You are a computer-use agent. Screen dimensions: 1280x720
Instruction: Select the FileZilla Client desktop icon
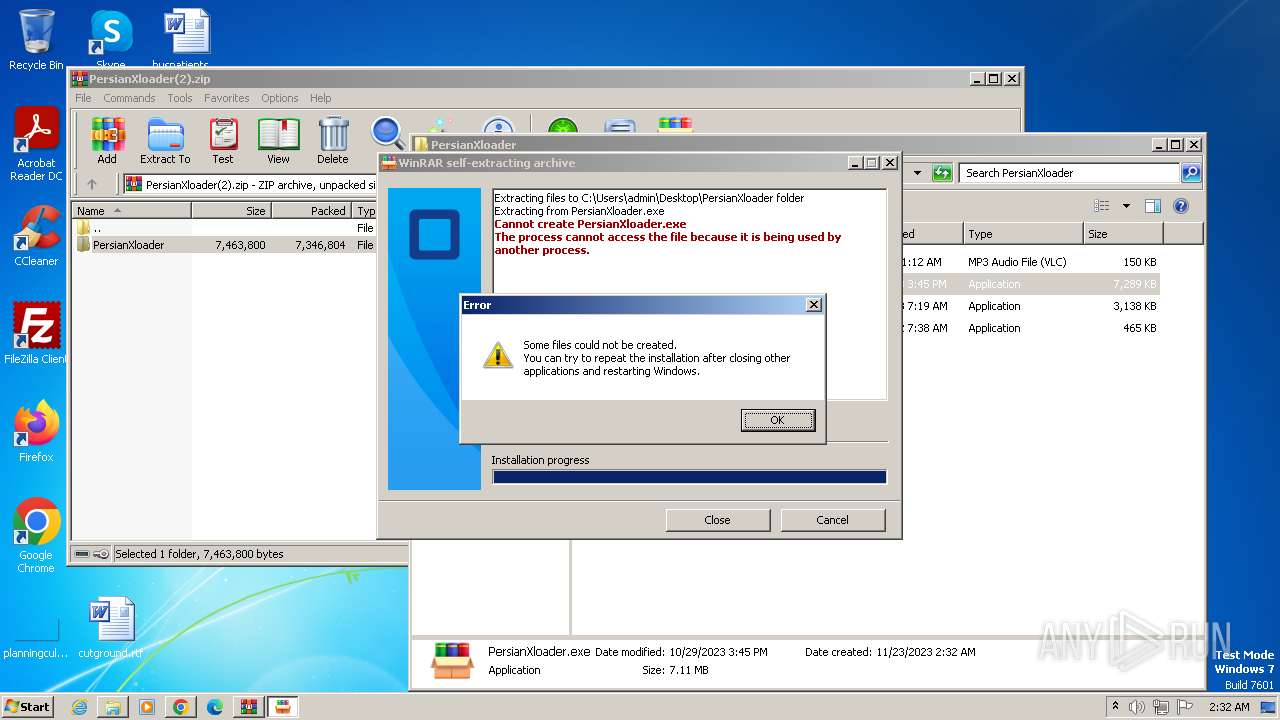click(36, 334)
